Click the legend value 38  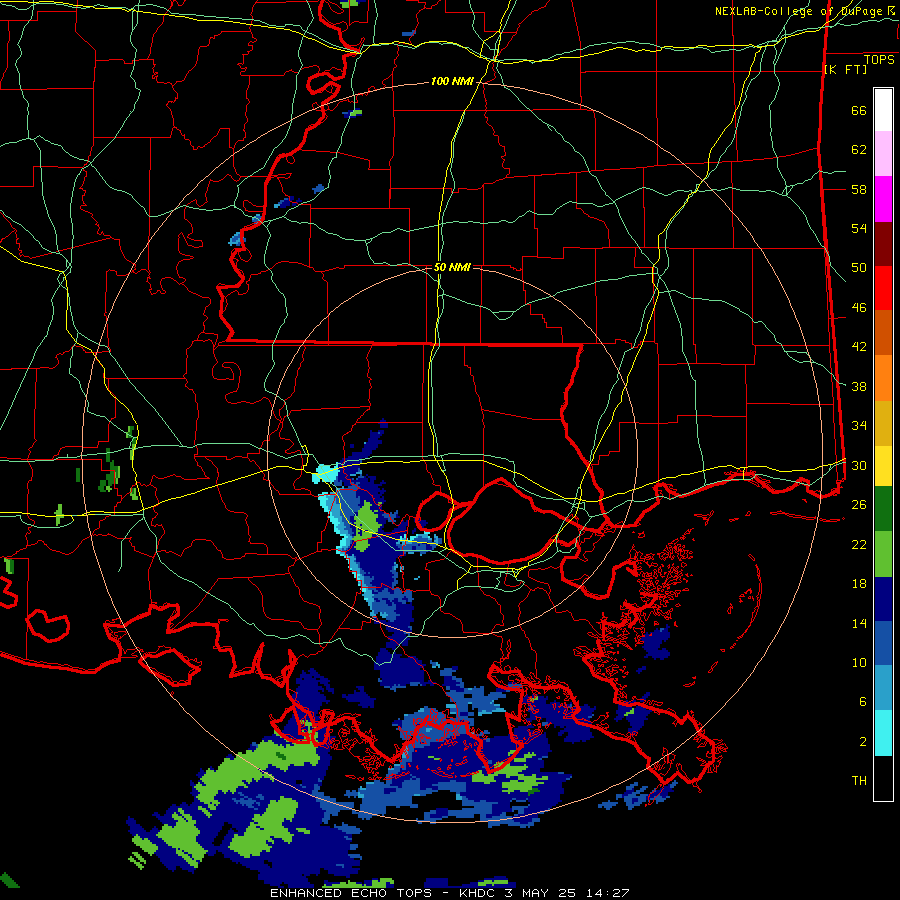point(859,386)
